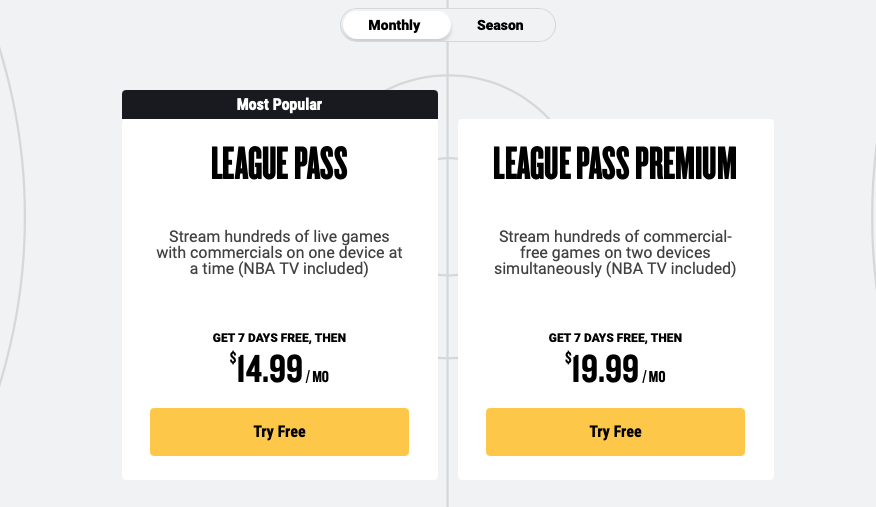Click the commercial-free games on two devices description

[615, 252]
